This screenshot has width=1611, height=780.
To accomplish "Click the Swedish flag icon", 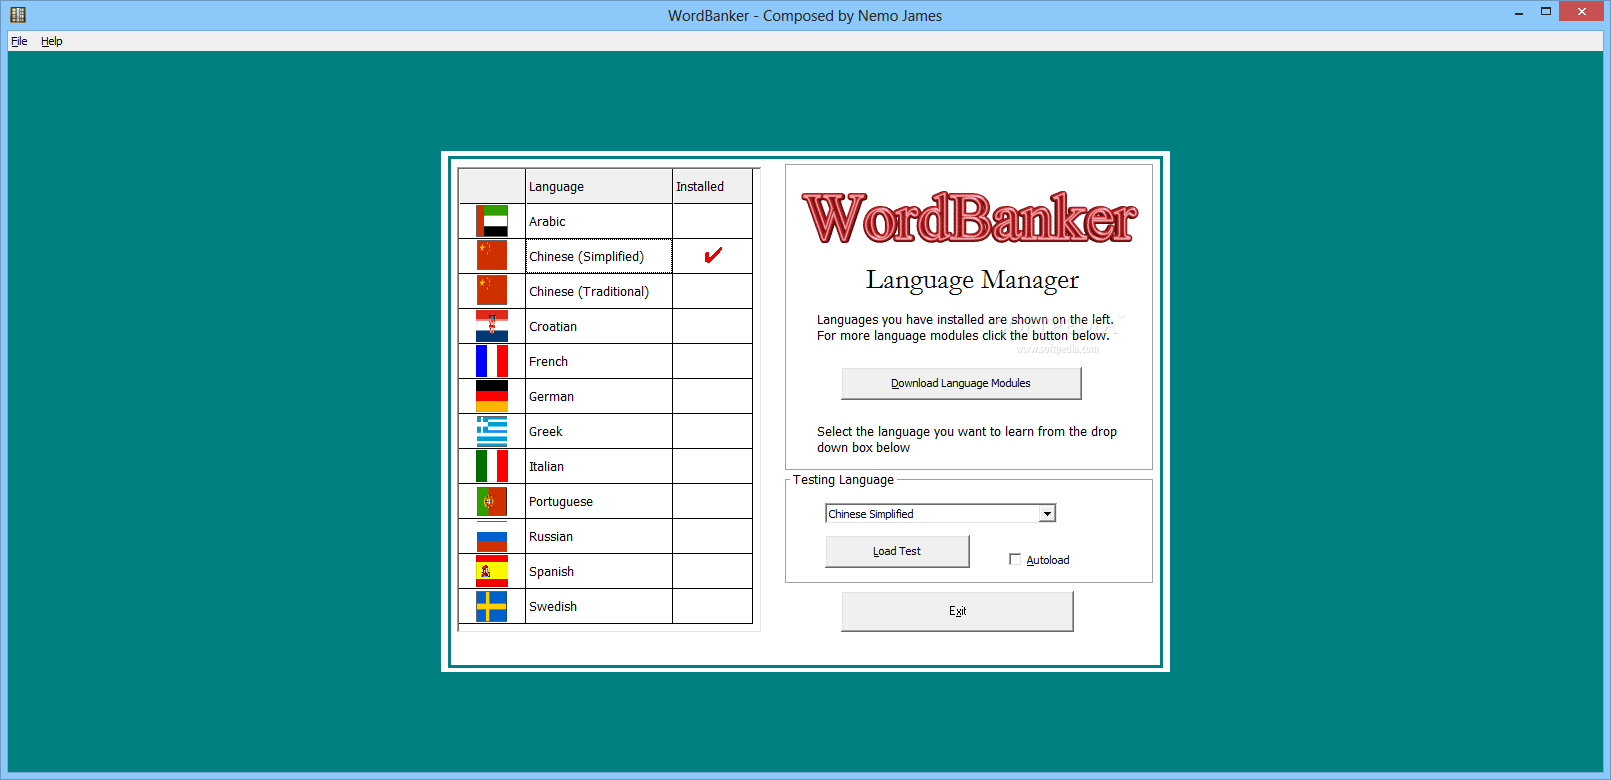I will click(x=492, y=606).
